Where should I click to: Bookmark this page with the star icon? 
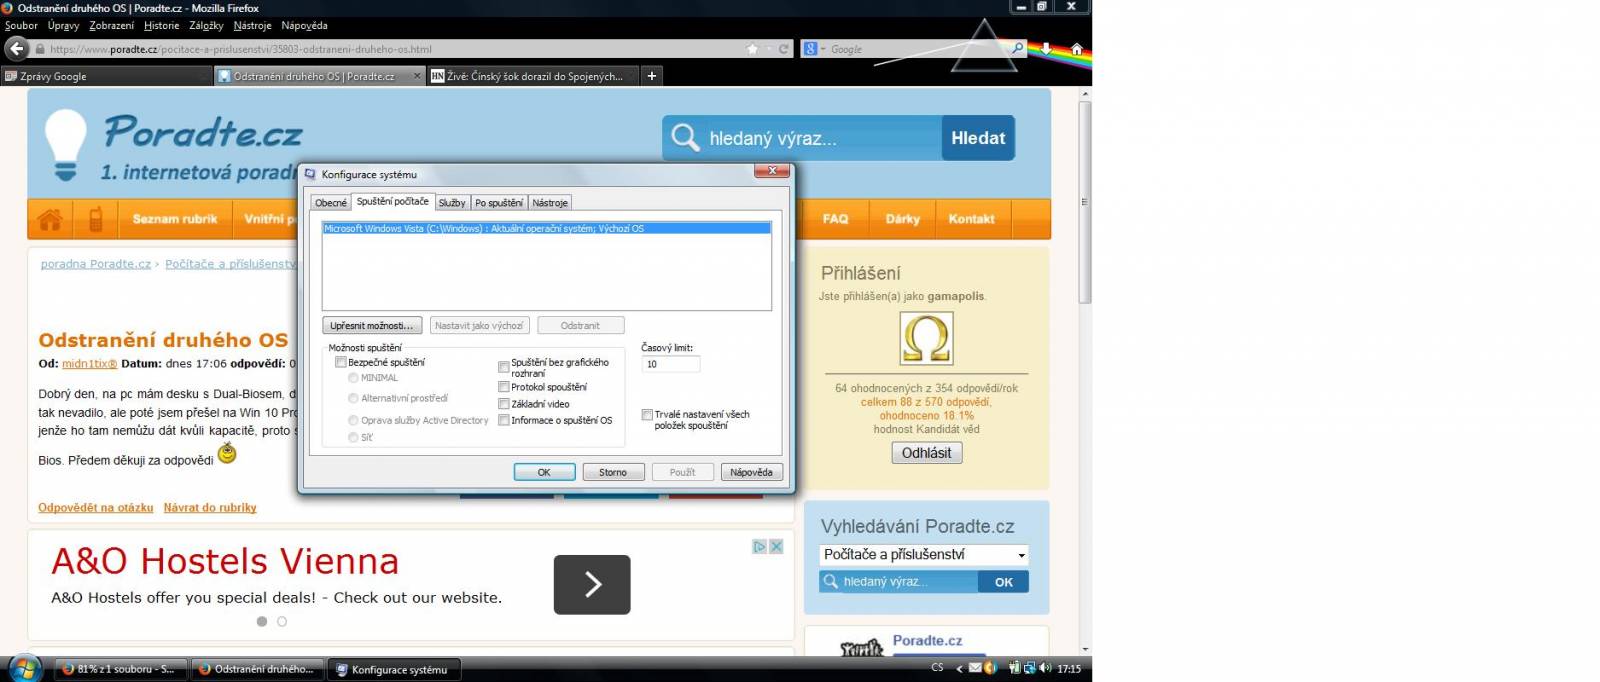pos(752,49)
